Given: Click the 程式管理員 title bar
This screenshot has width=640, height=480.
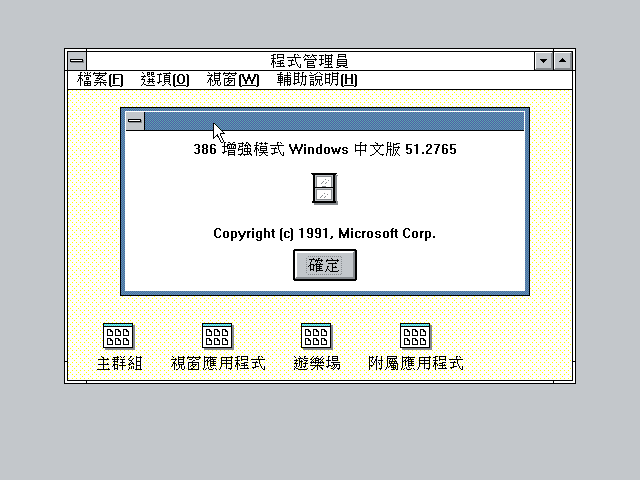Looking at the screenshot, I should [x=310, y=61].
